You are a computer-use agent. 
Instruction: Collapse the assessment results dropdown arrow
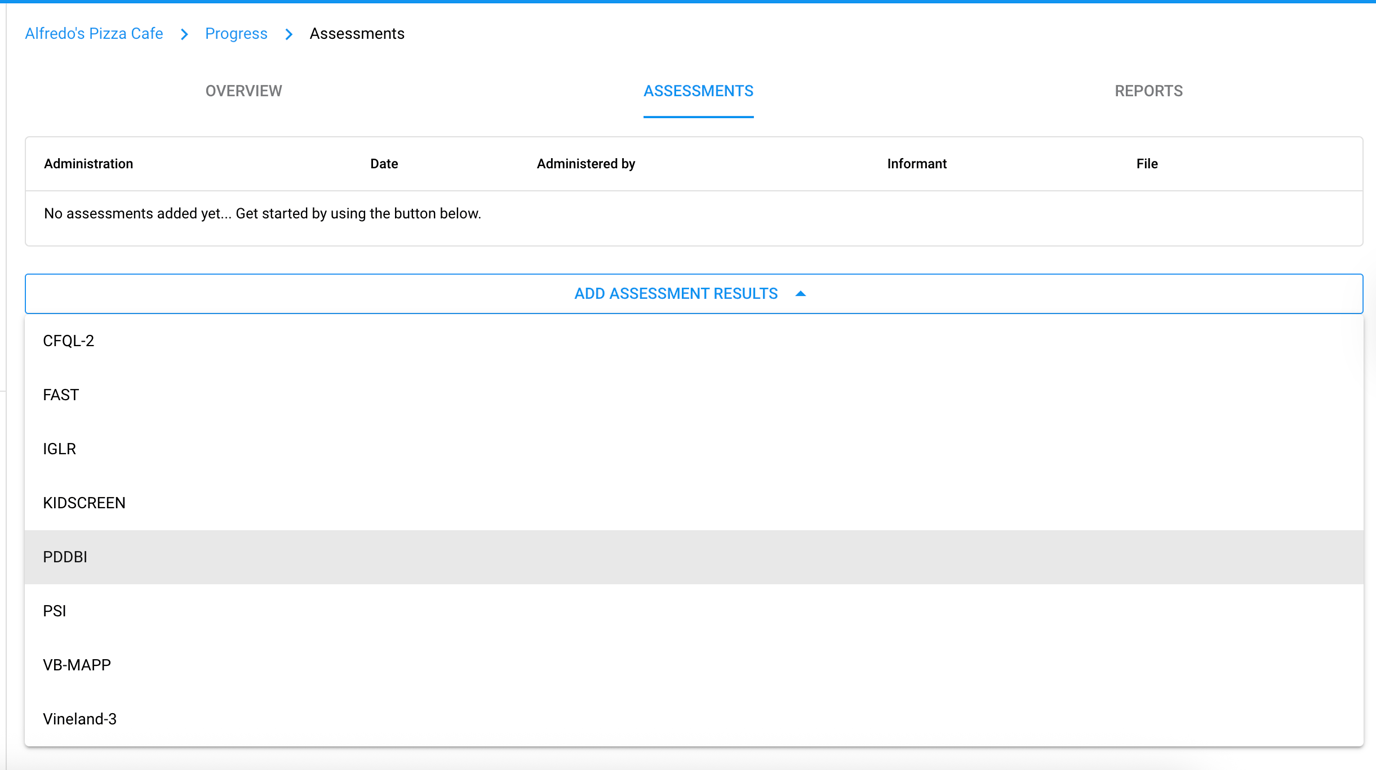coord(800,293)
